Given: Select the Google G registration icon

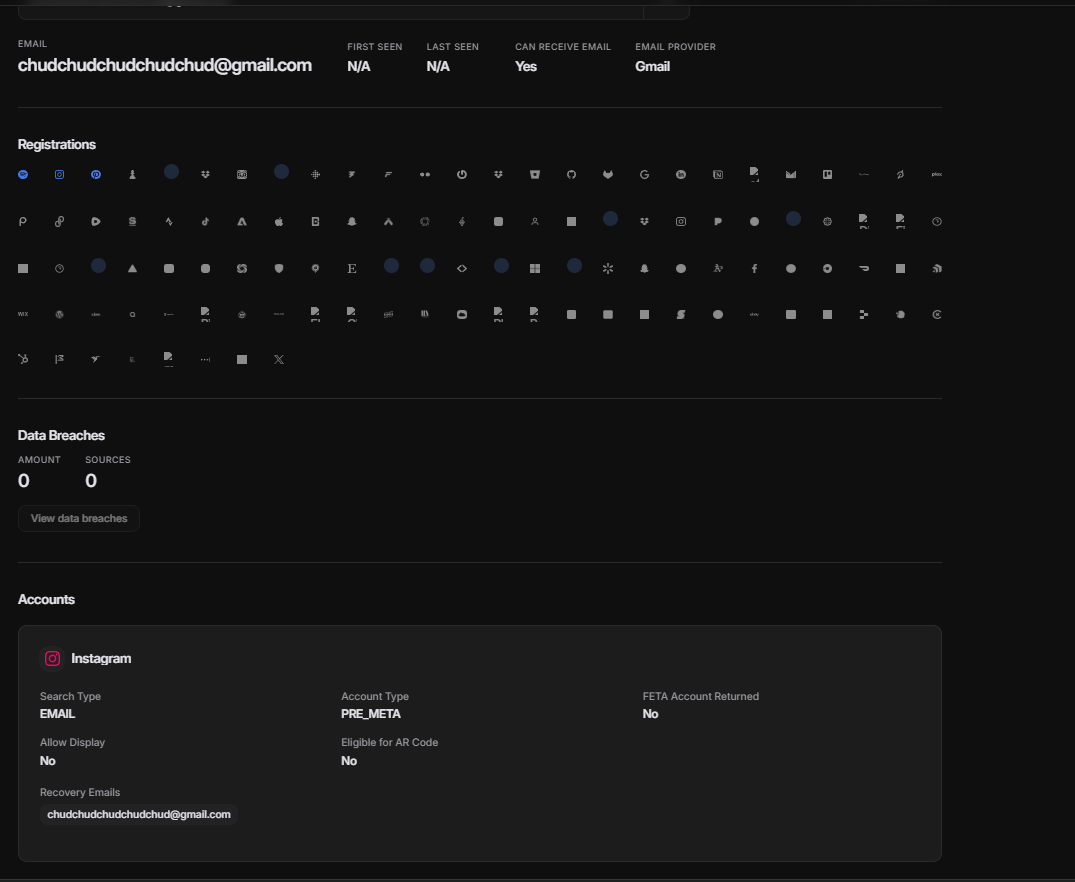Looking at the screenshot, I should 644,175.
